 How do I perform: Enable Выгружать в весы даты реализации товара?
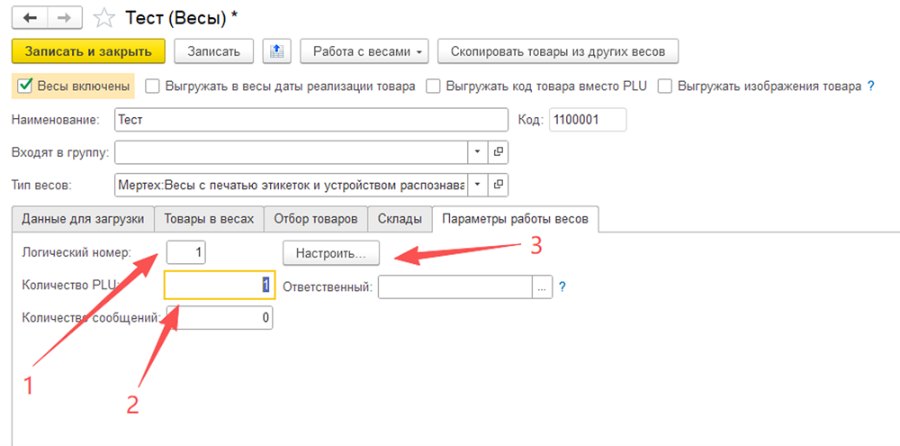[x=152, y=86]
